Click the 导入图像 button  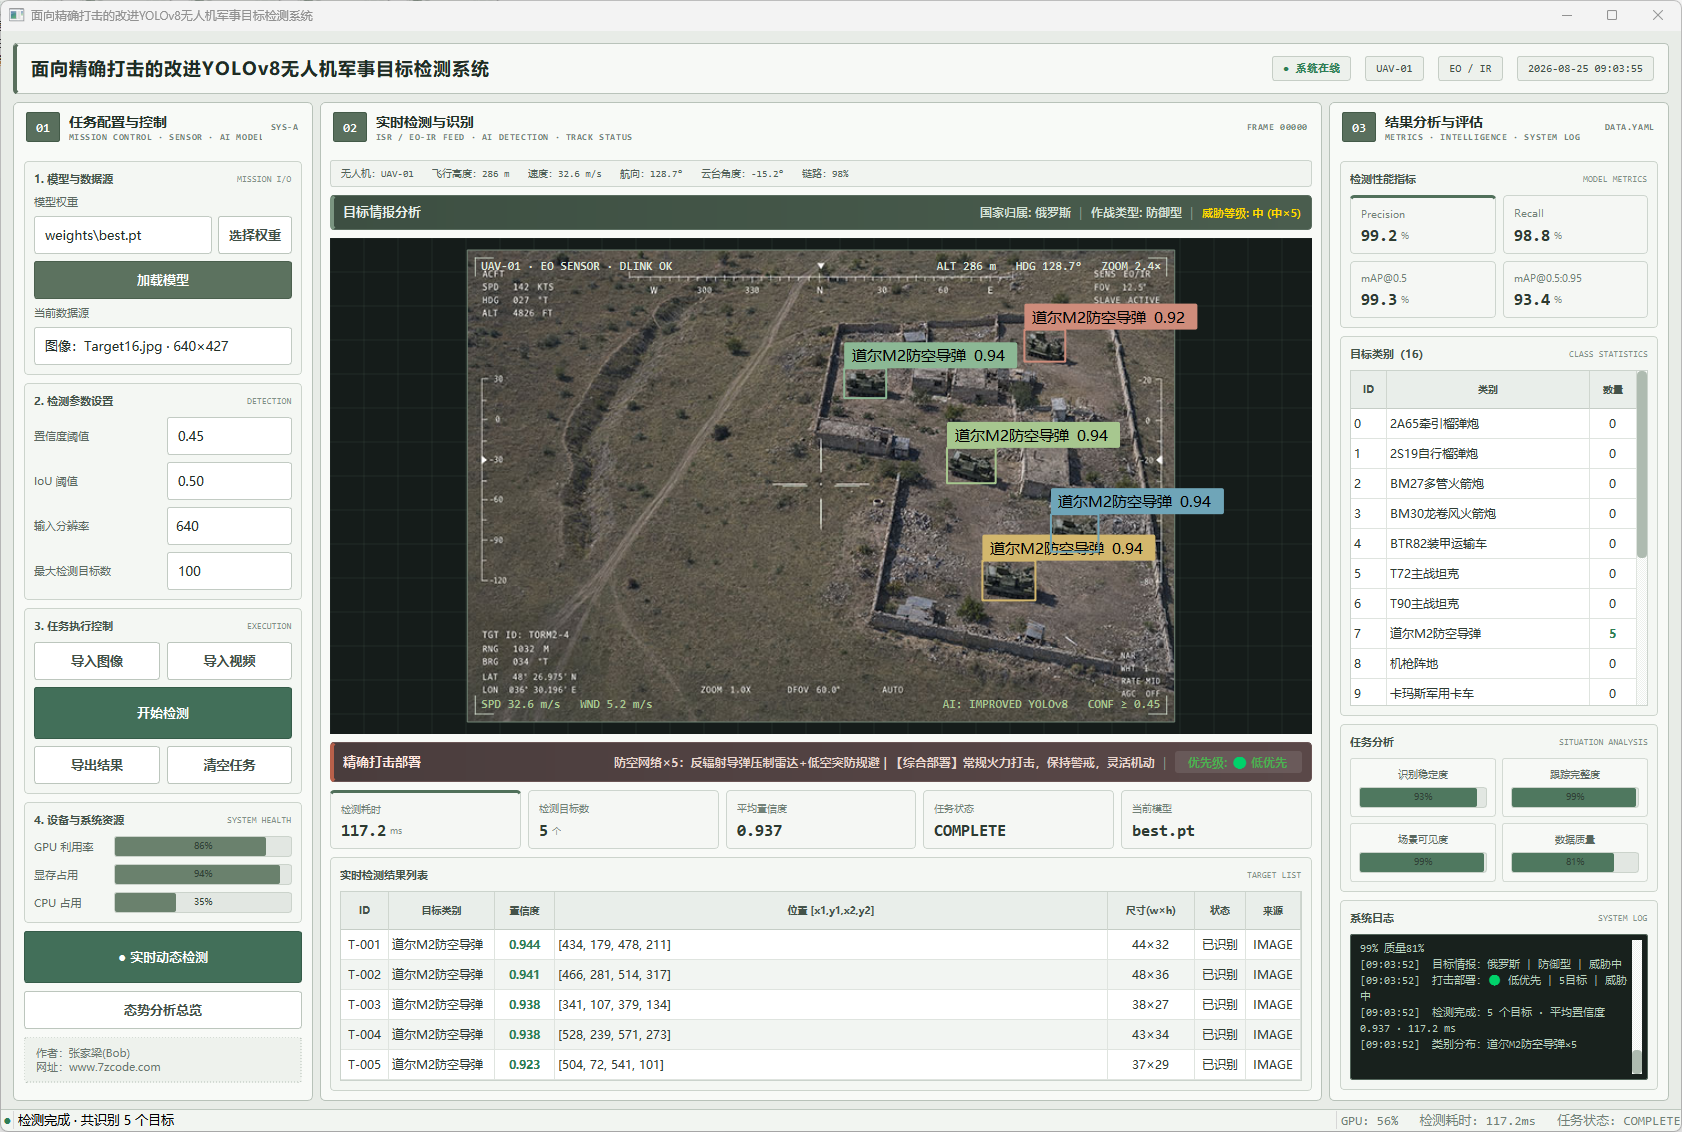pyautogui.click(x=97, y=661)
